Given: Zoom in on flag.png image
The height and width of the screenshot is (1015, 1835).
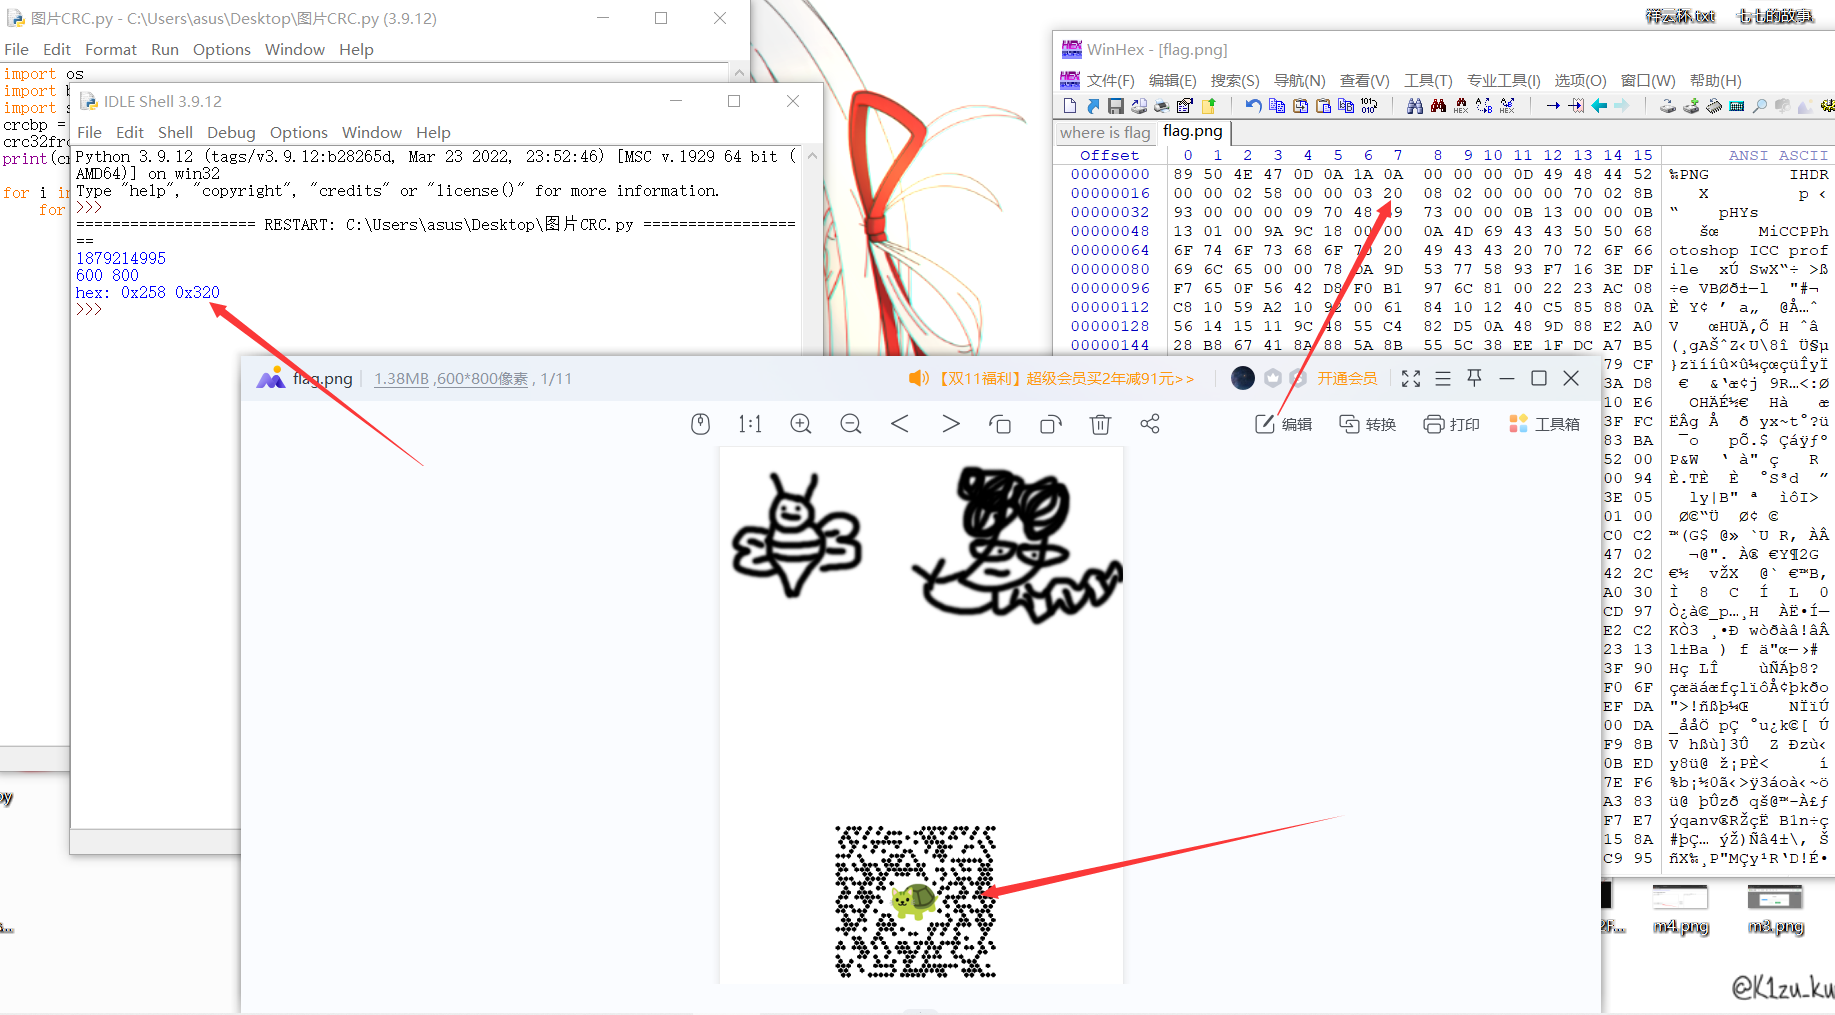Looking at the screenshot, I should click(x=801, y=424).
